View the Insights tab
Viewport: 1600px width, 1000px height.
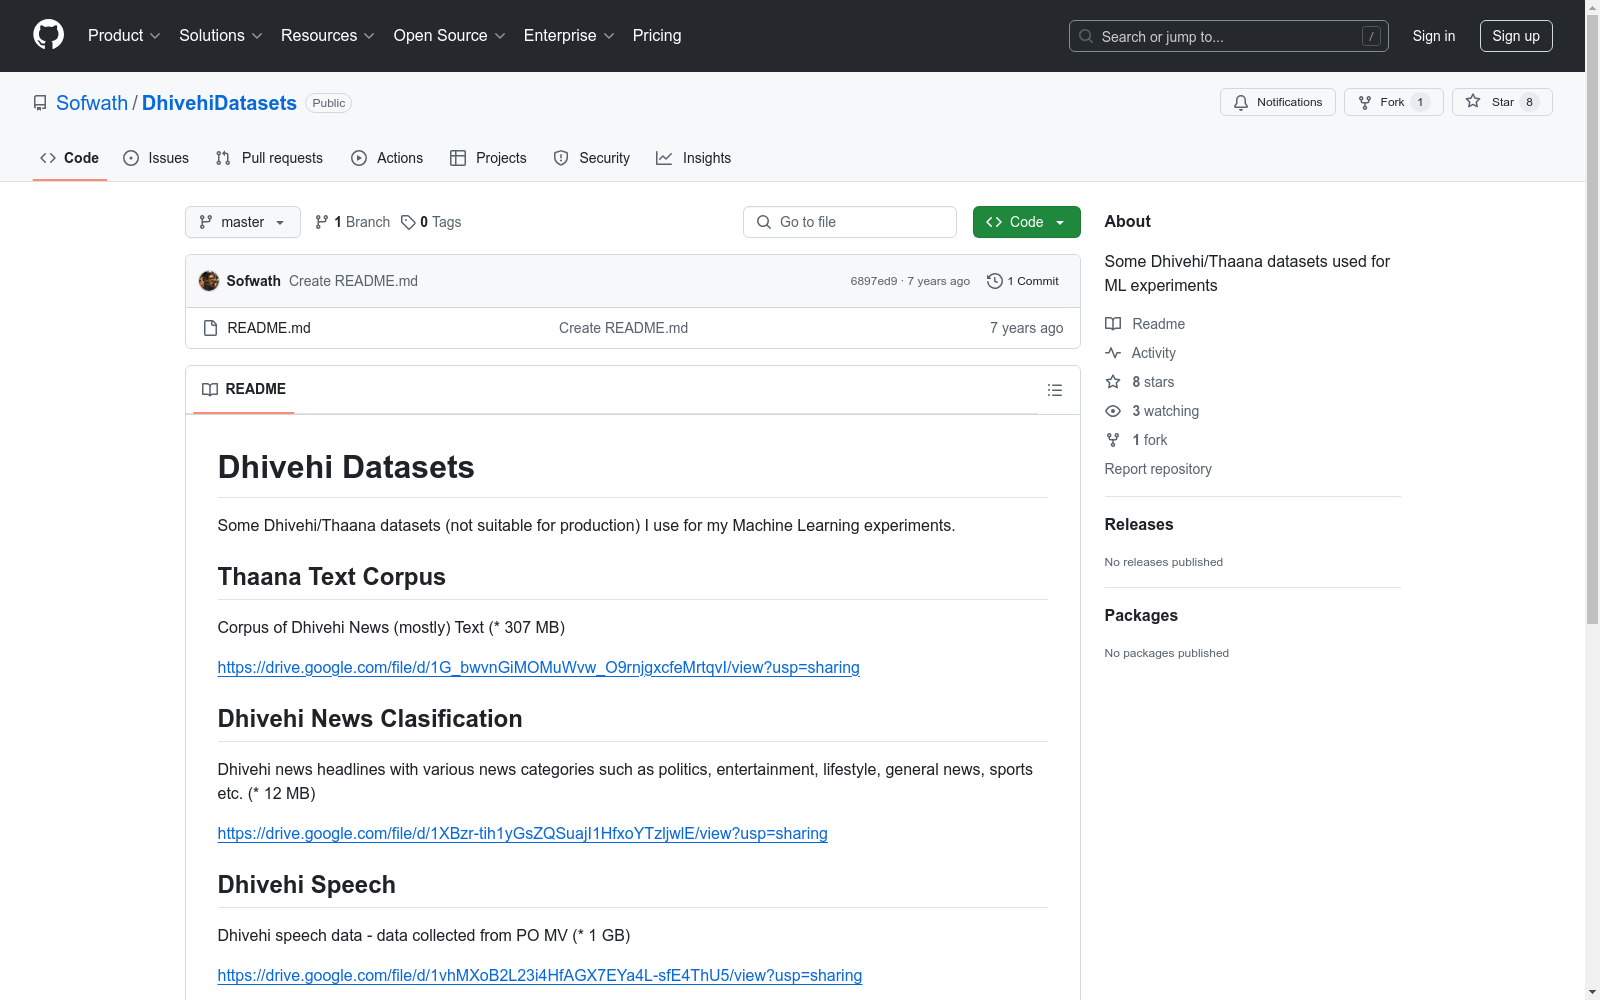(x=693, y=158)
